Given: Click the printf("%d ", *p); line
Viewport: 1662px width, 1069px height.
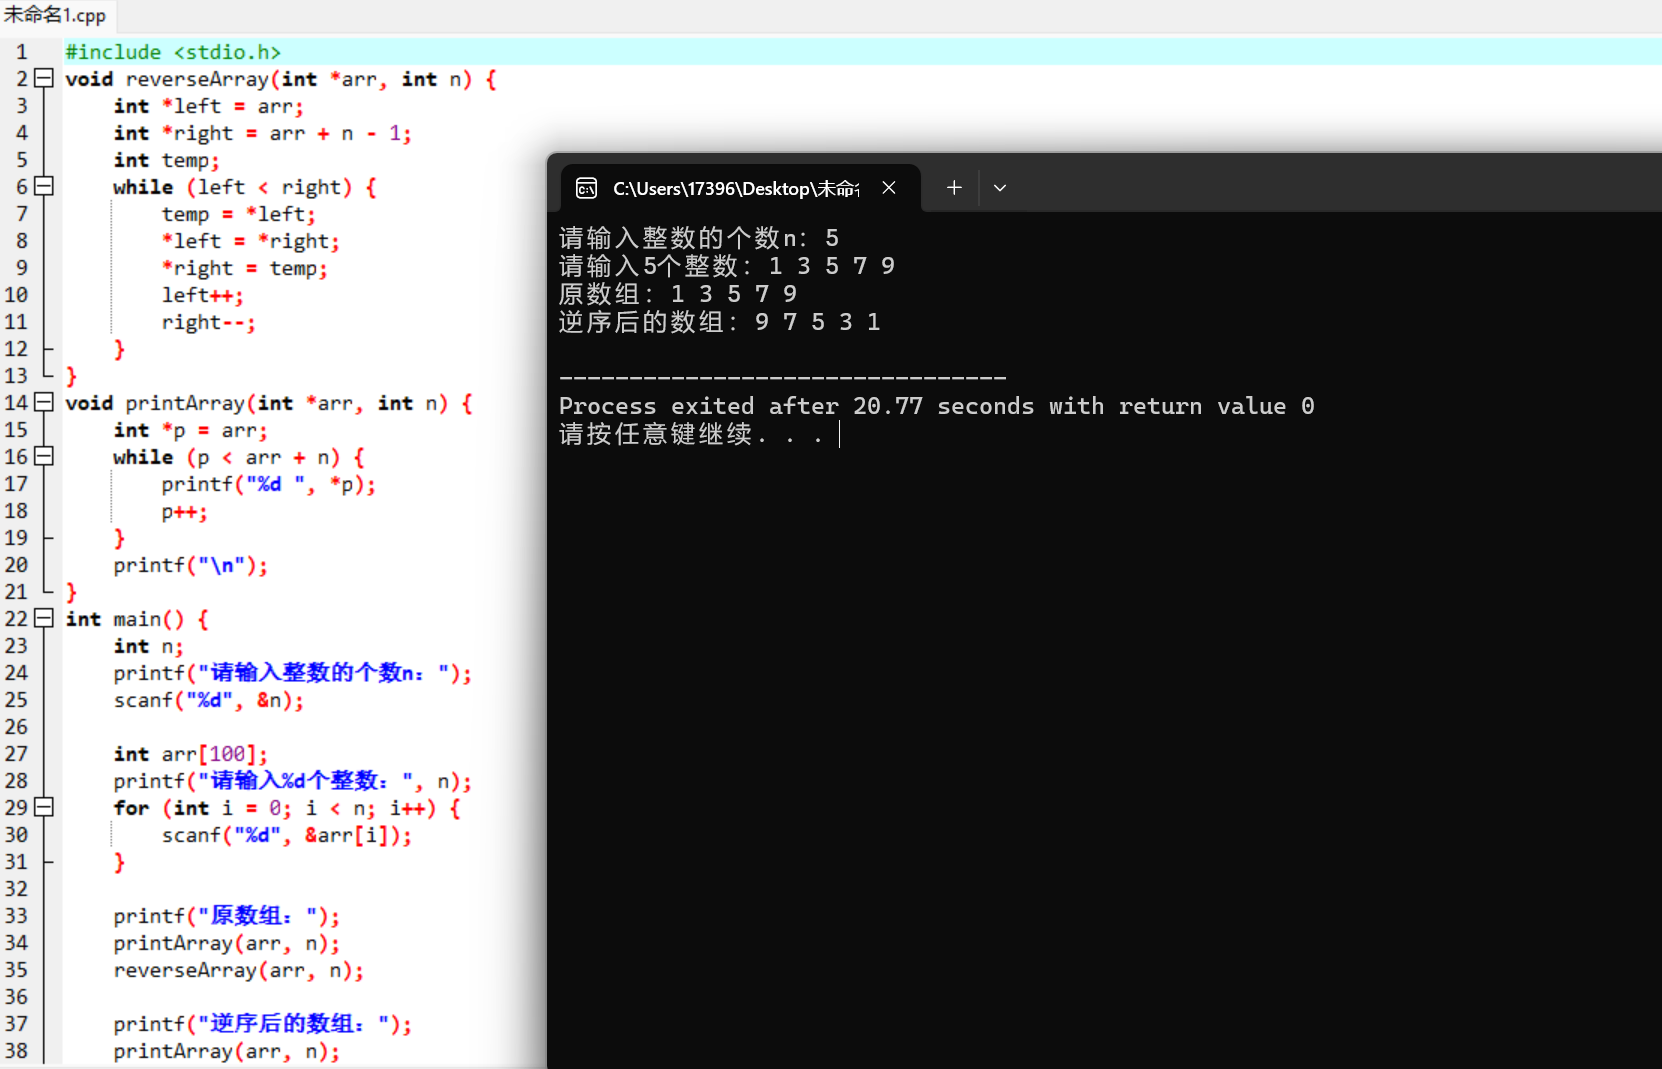Looking at the screenshot, I should tap(268, 484).
